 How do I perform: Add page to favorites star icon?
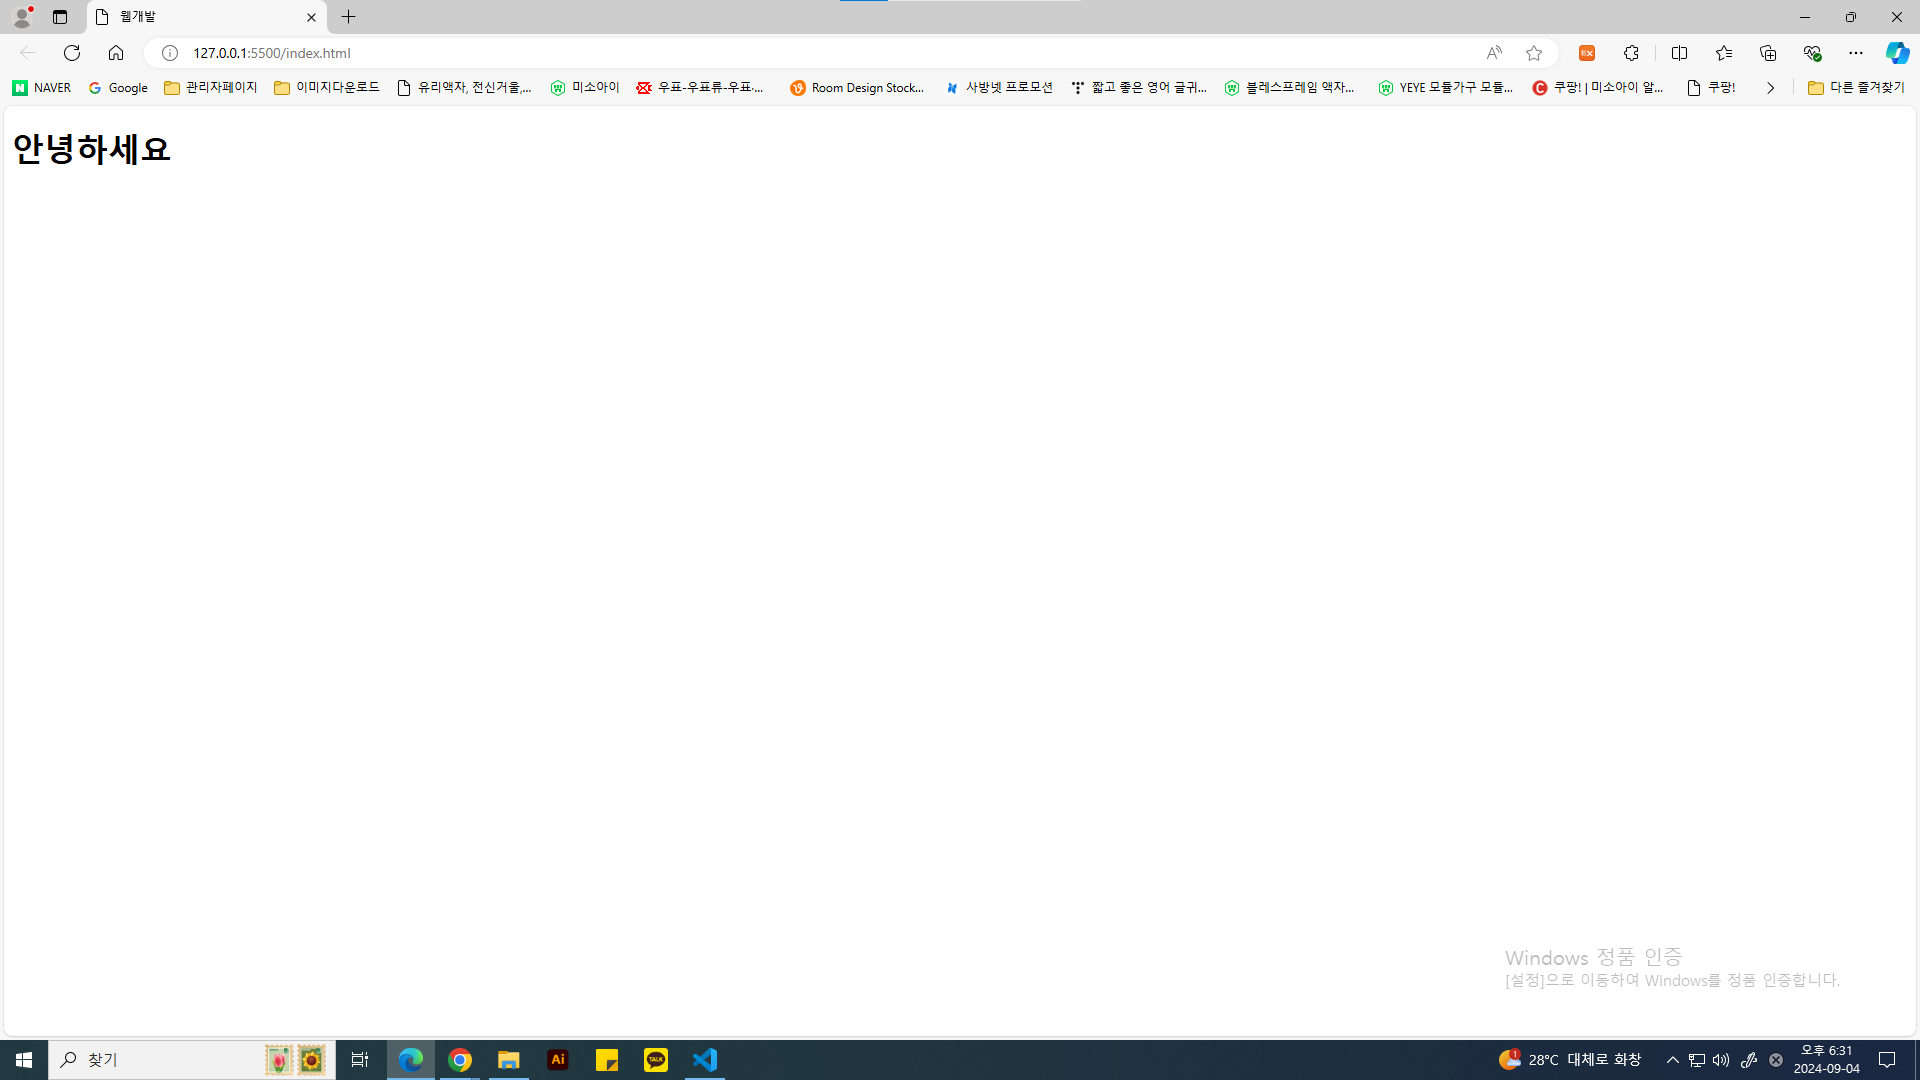click(1534, 53)
